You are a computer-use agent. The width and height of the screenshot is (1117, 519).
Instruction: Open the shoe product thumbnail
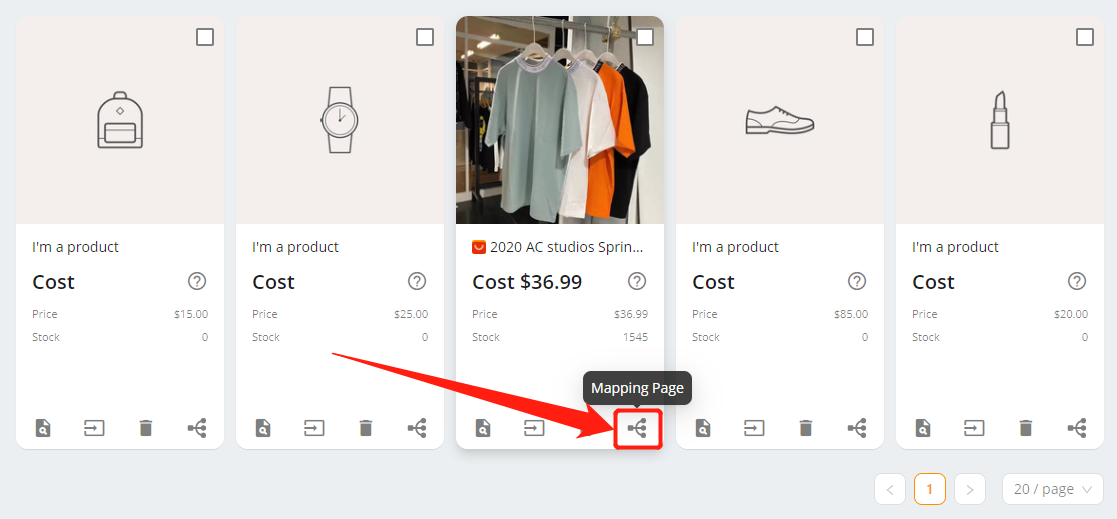(780, 120)
